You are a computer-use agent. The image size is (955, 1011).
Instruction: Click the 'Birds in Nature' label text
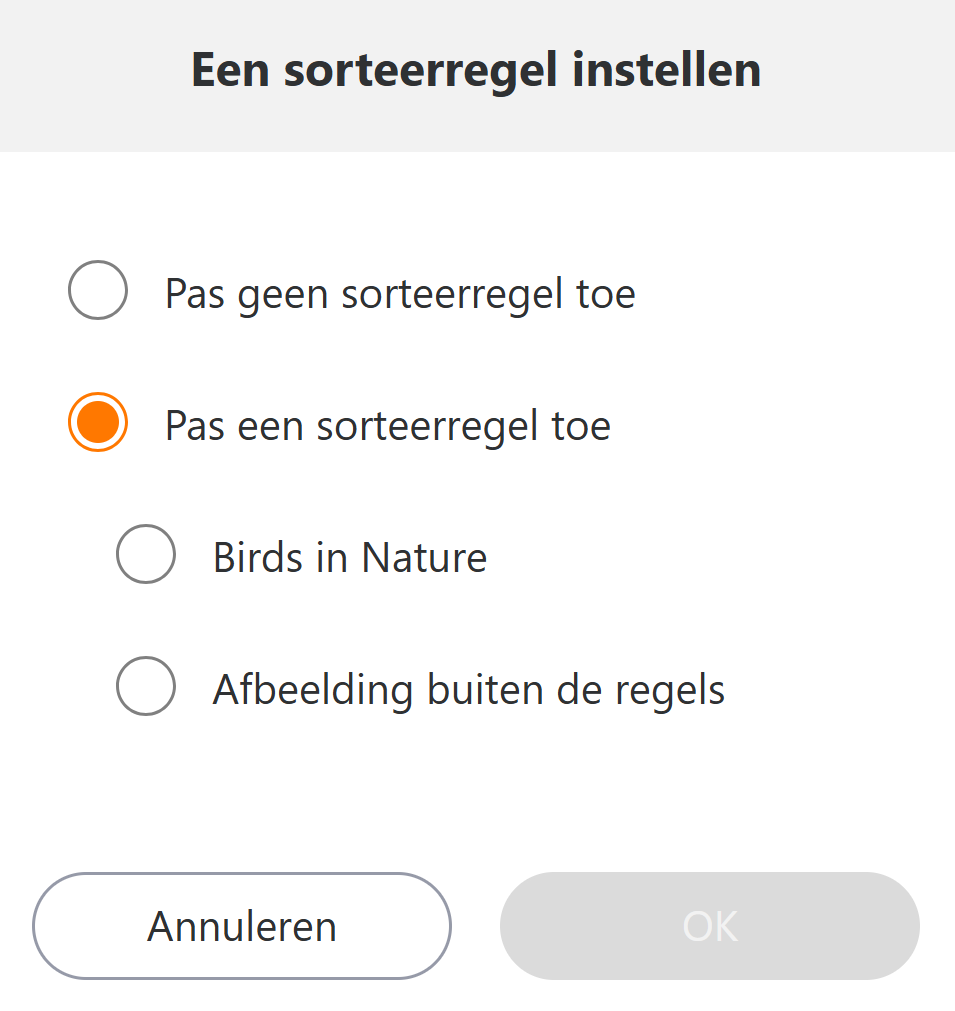pos(349,558)
